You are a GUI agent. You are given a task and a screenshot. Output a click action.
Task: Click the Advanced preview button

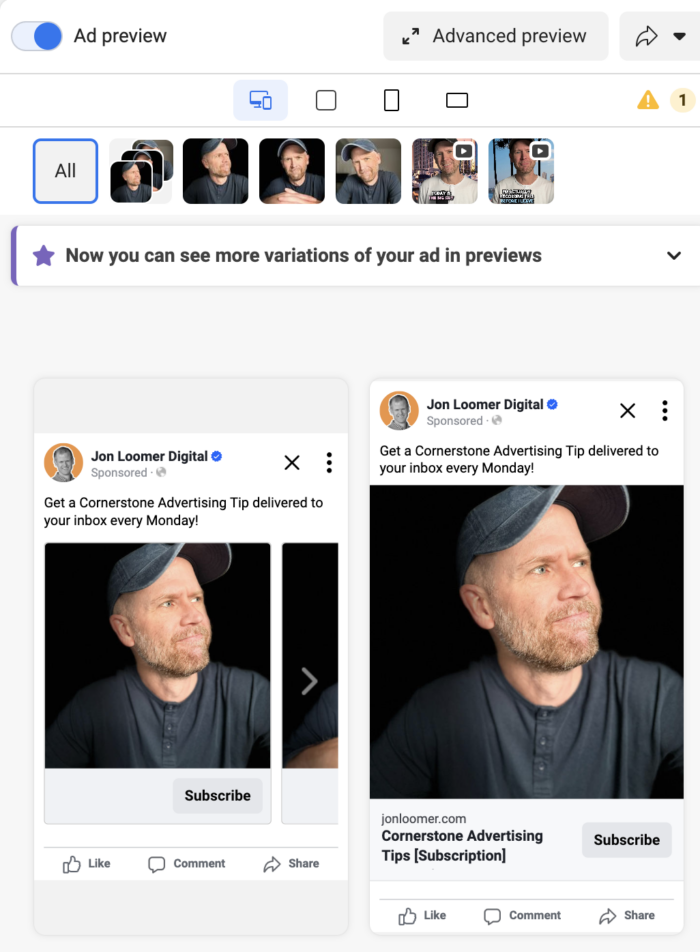495,36
